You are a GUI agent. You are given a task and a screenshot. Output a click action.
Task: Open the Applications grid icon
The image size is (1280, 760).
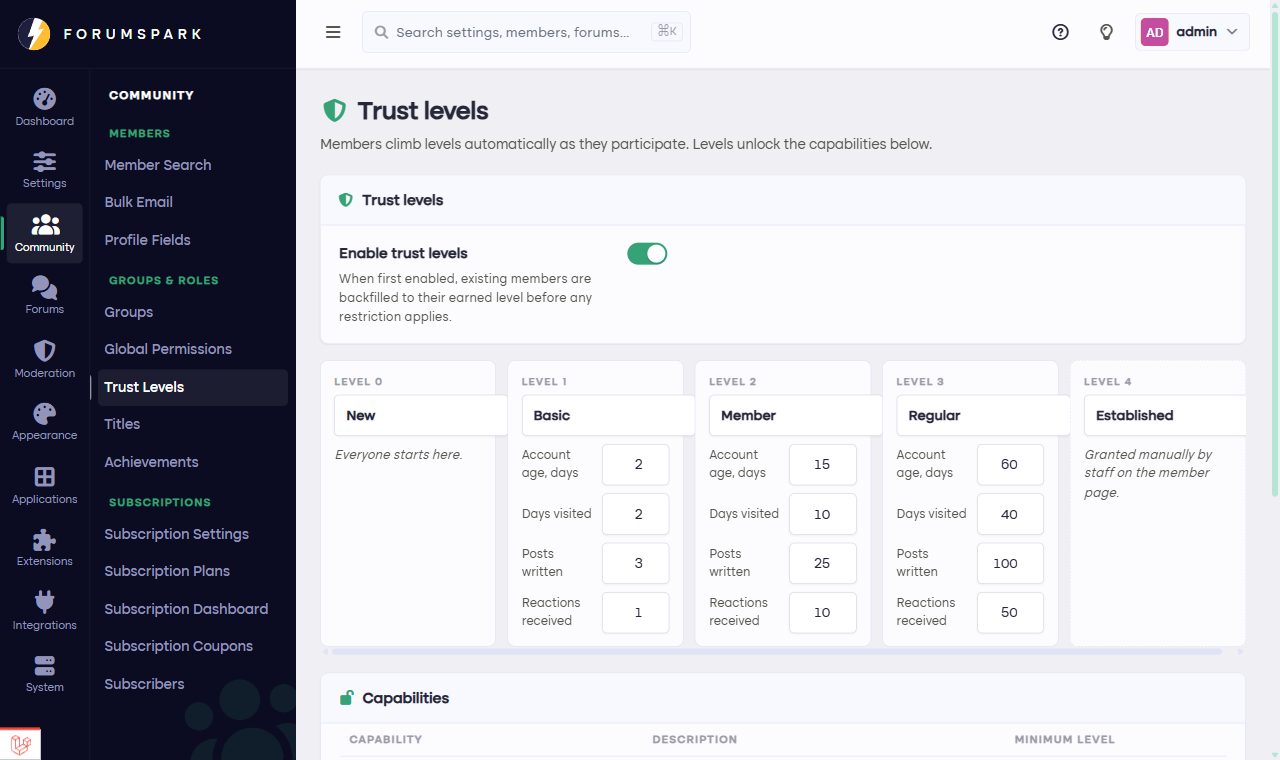click(44, 477)
